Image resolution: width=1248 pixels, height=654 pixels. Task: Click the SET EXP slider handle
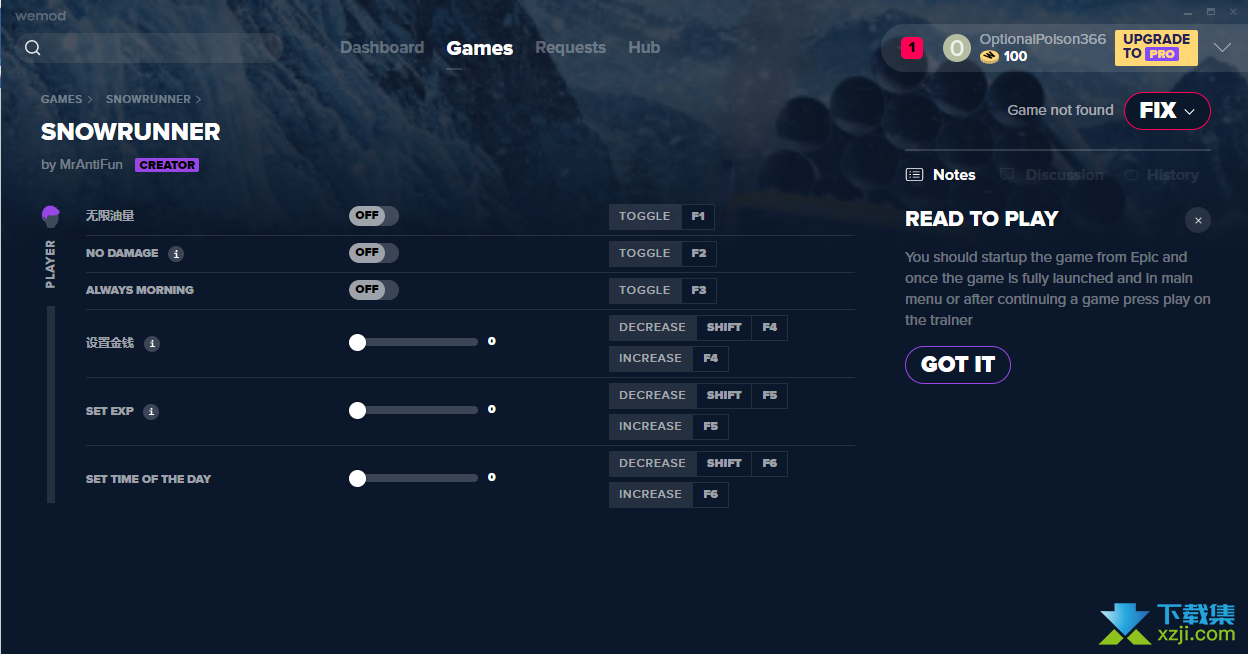coord(357,411)
